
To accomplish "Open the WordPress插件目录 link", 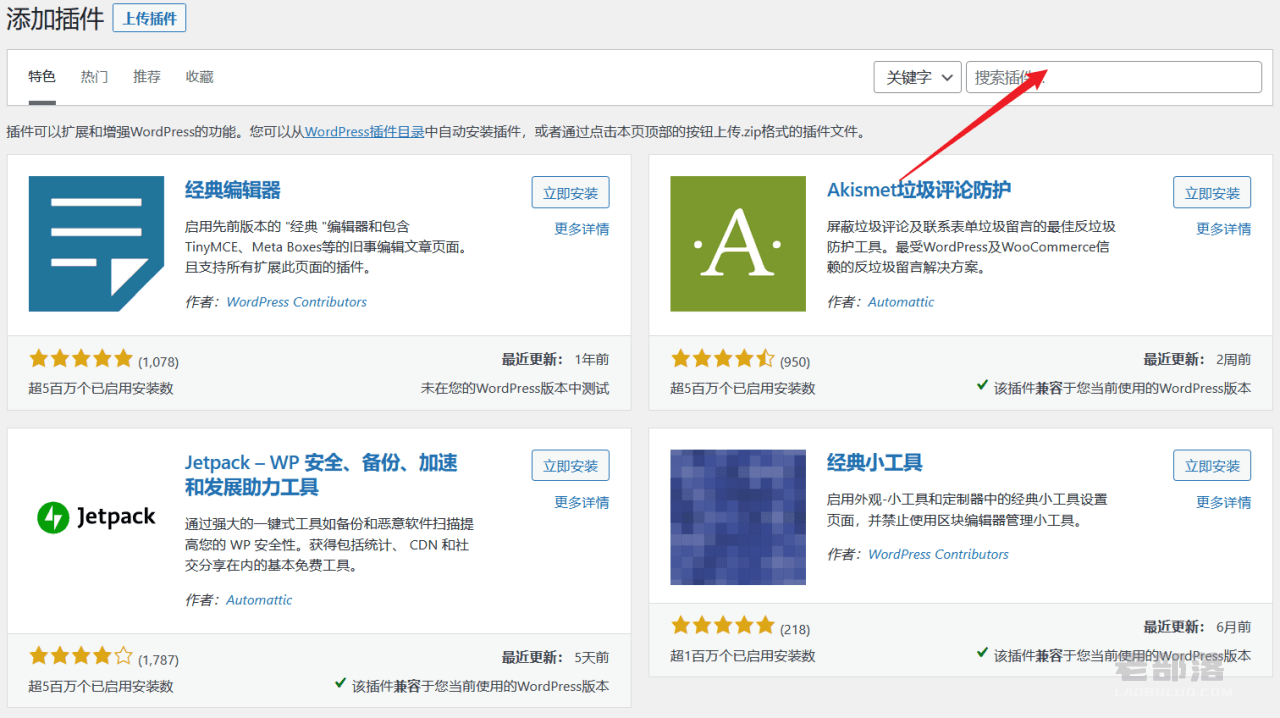I will (364, 132).
